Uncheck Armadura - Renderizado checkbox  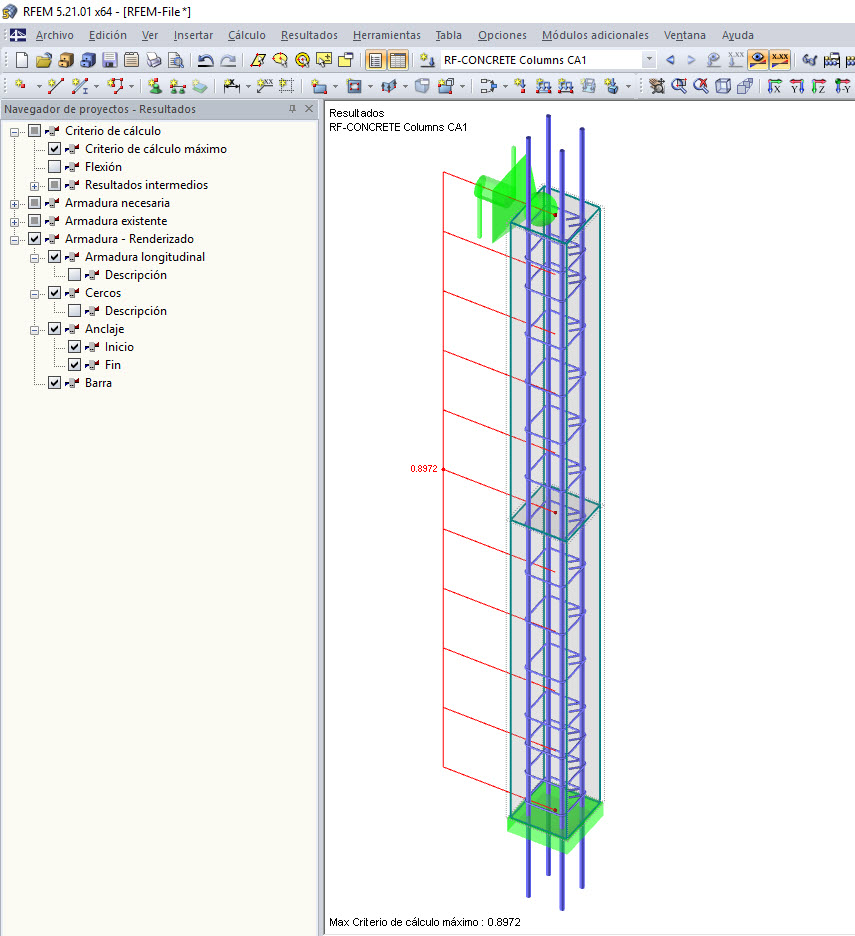pyautogui.click(x=35, y=238)
